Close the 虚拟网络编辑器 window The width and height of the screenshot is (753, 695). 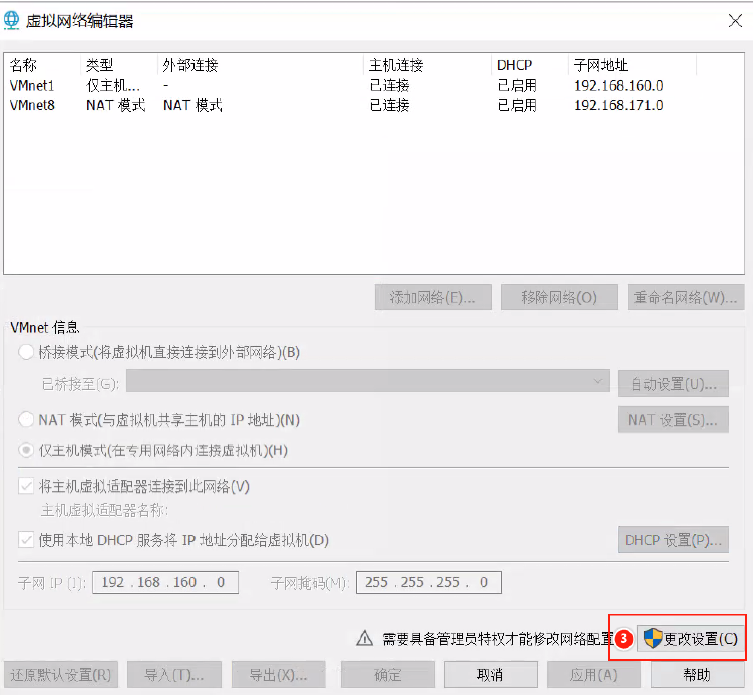[735, 21]
